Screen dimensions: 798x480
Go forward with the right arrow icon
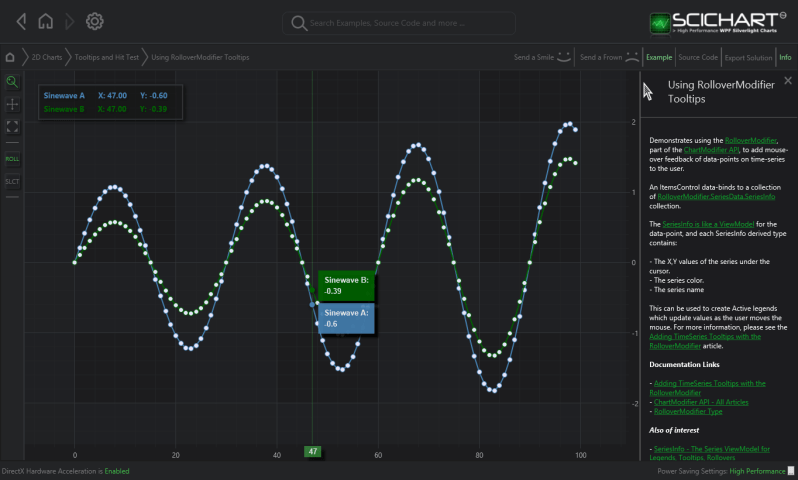click(x=70, y=21)
